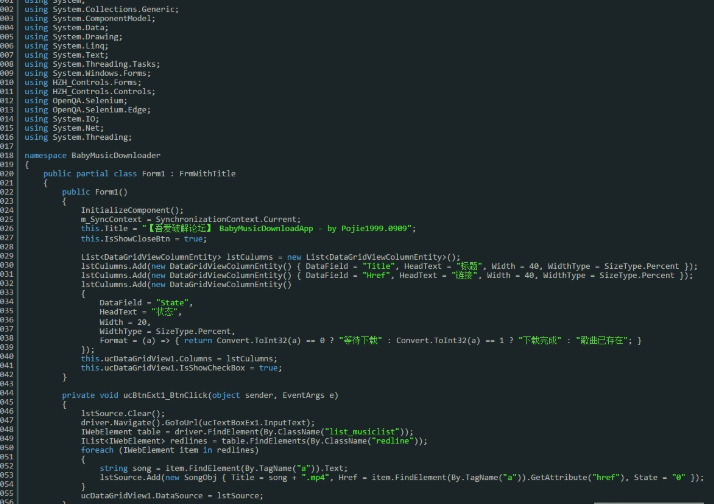The width and height of the screenshot is (714, 504).
Task: Click the 'using System.Linq;' statement
Action: tap(66, 46)
